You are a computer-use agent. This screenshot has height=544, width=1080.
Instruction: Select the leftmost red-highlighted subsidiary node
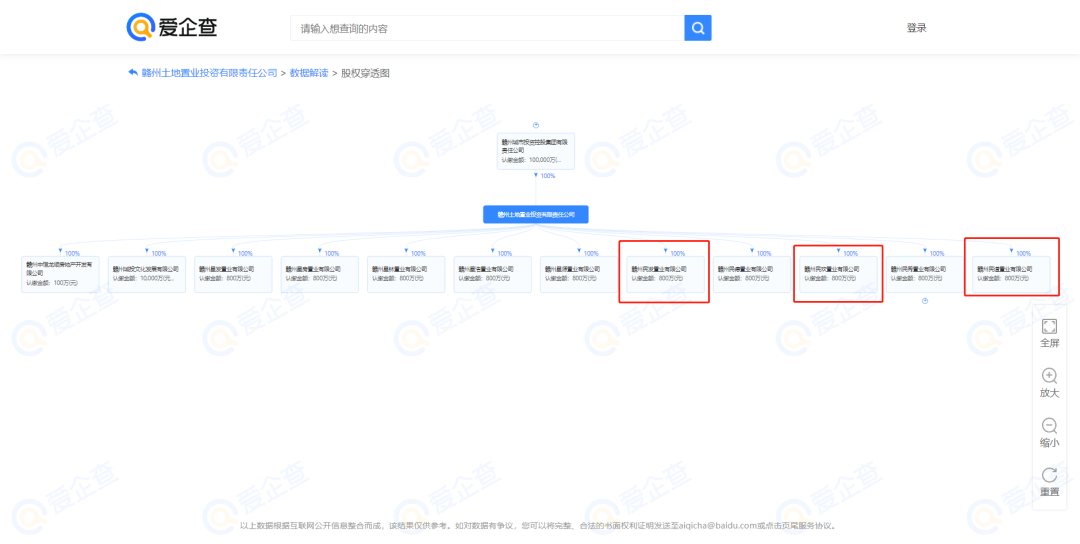[x=664, y=274]
